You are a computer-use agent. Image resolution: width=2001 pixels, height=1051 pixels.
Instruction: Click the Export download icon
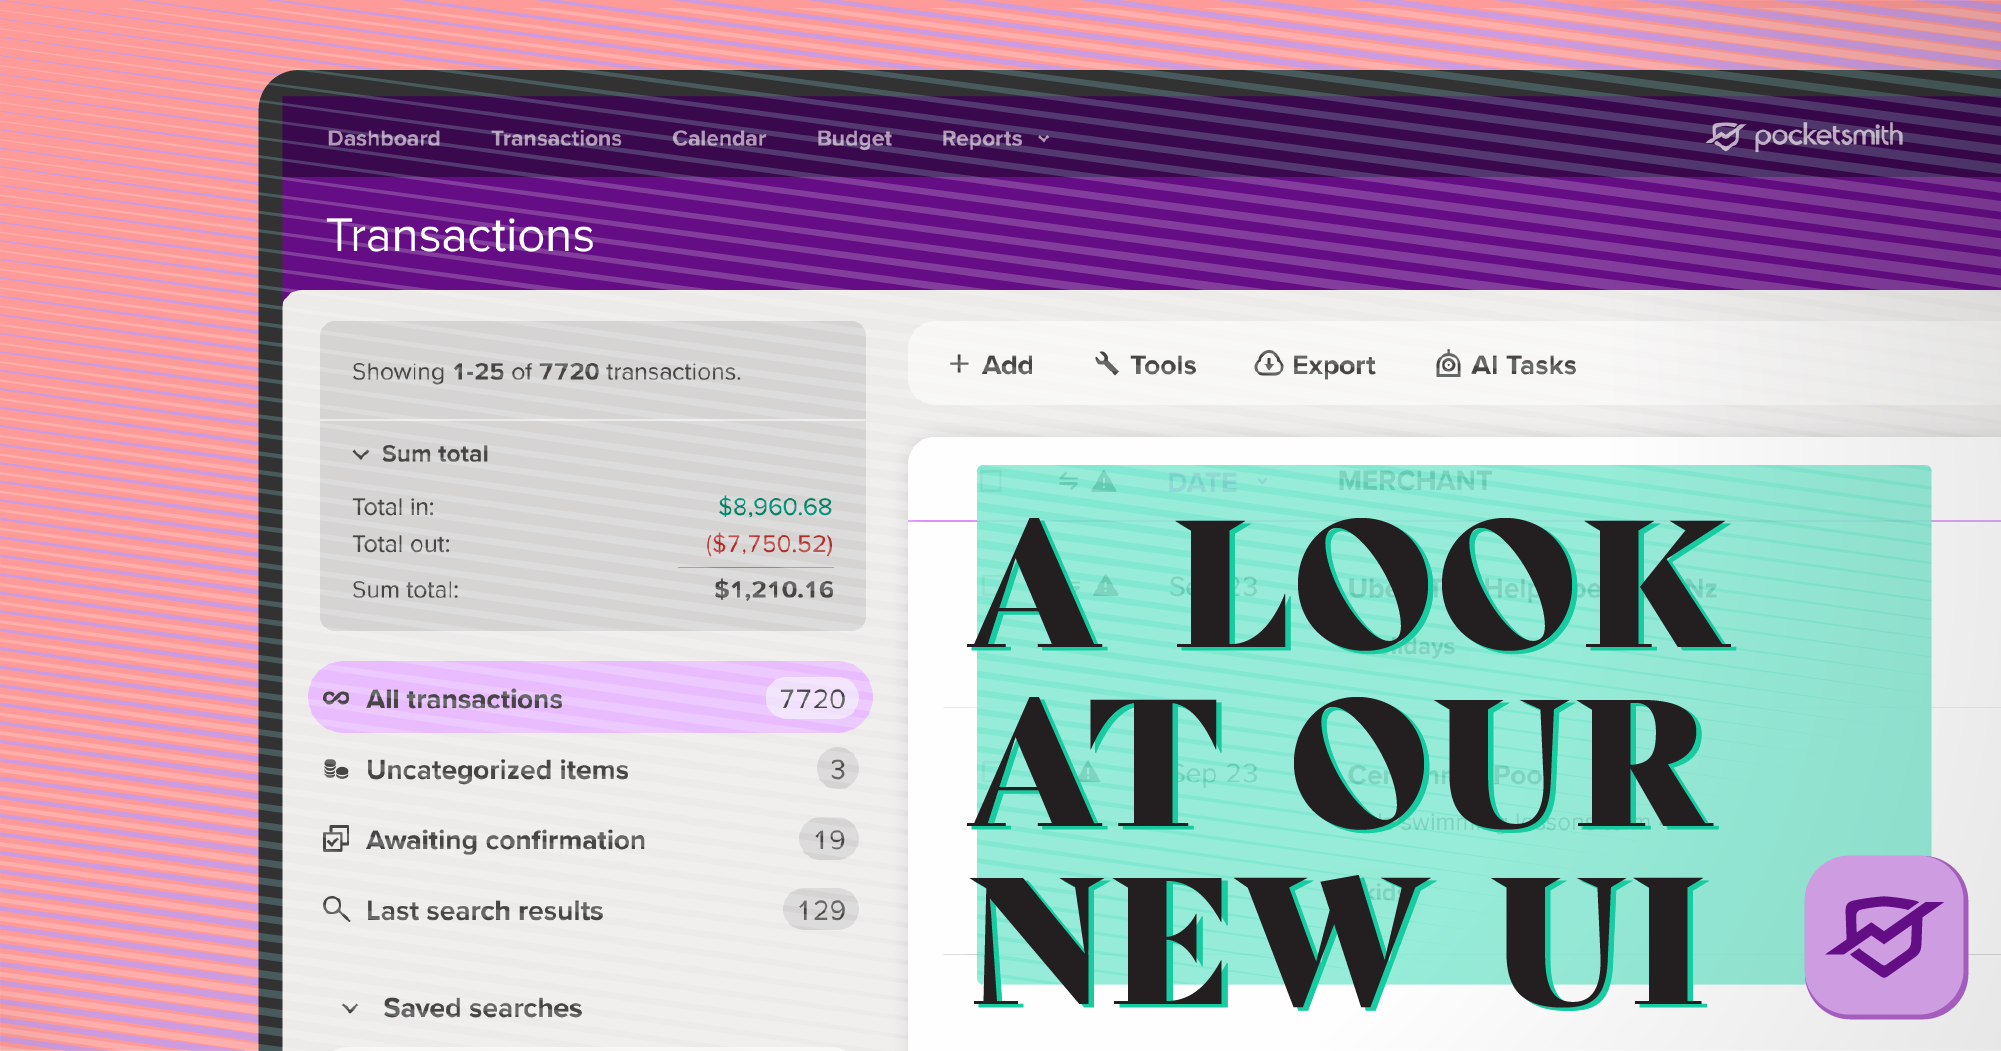tap(1268, 364)
